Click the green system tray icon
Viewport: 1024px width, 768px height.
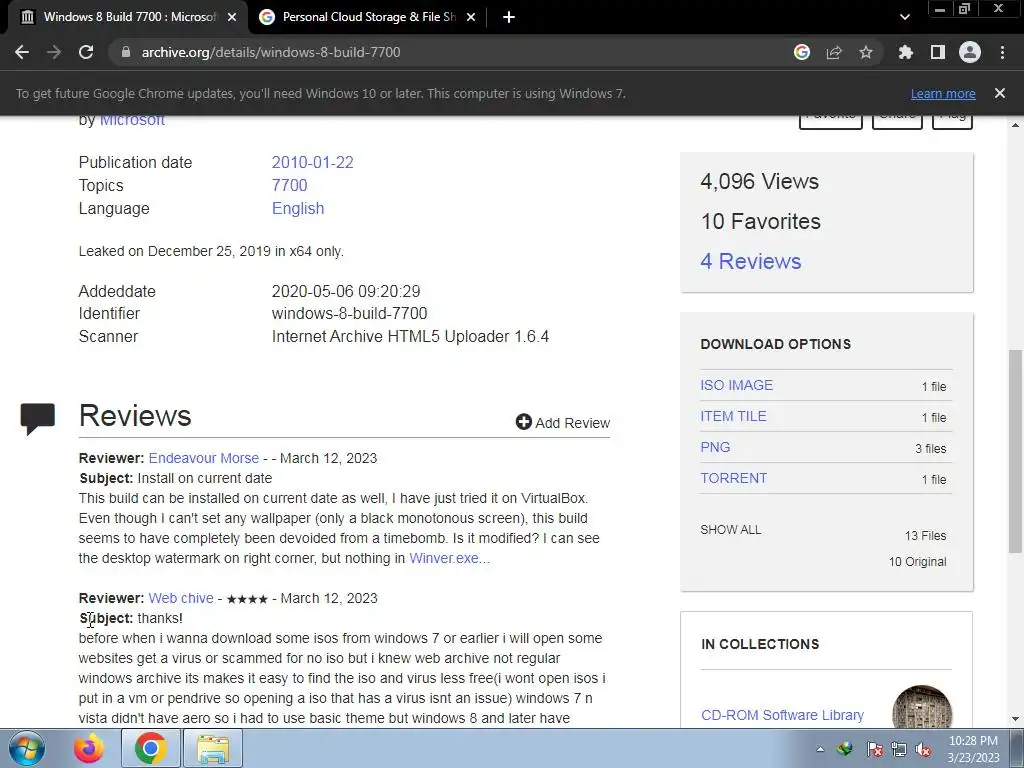coord(847,749)
